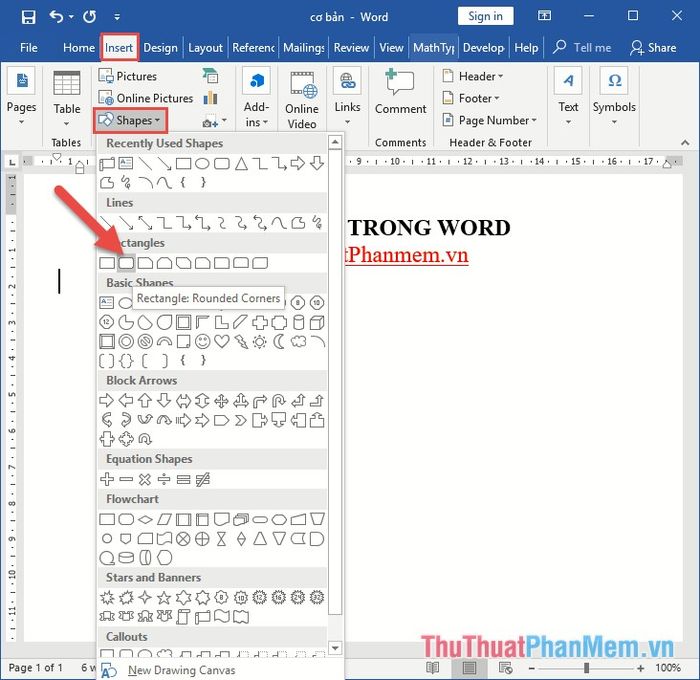The image size is (700, 680).
Task: Click New Drawing Canvas option
Action: (181, 670)
